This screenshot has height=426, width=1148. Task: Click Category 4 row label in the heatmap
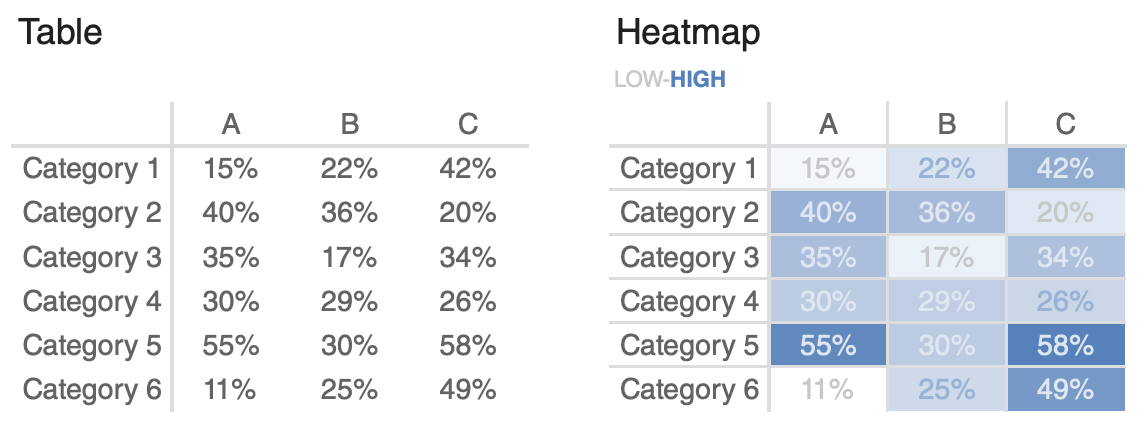coord(689,301)
